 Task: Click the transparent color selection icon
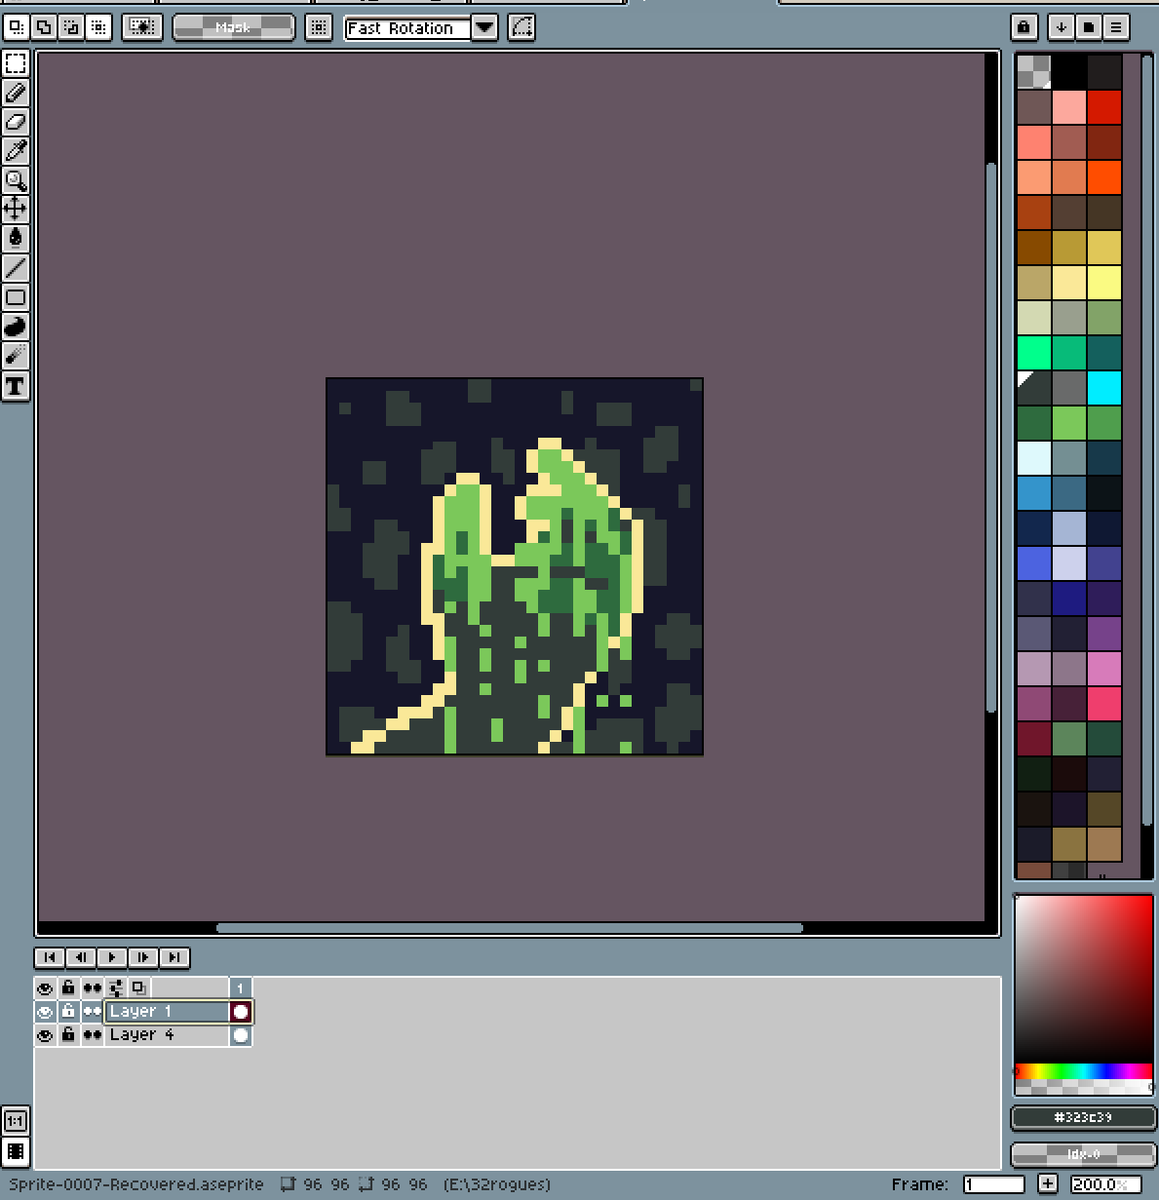pyautogui.click(x=142, y=27)
